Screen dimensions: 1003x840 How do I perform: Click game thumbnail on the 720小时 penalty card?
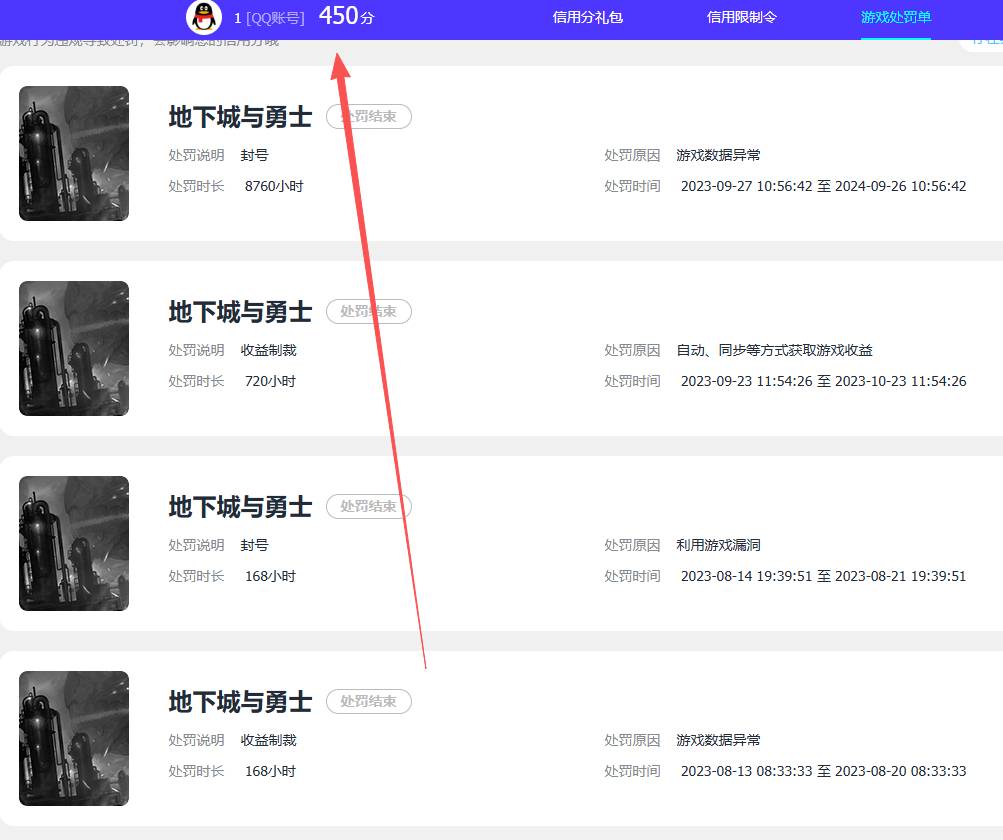[74, 348]
